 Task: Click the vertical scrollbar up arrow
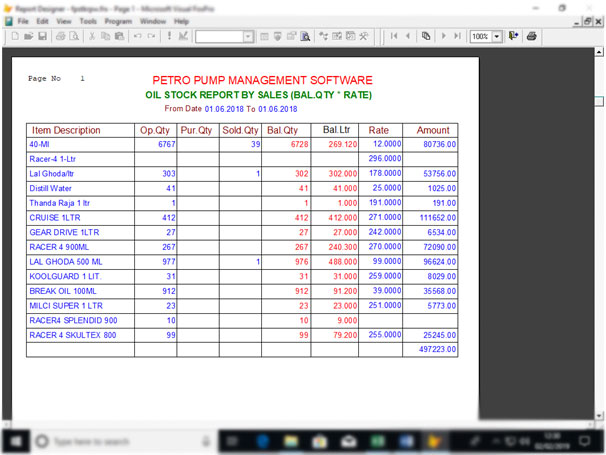coord(599,51)
